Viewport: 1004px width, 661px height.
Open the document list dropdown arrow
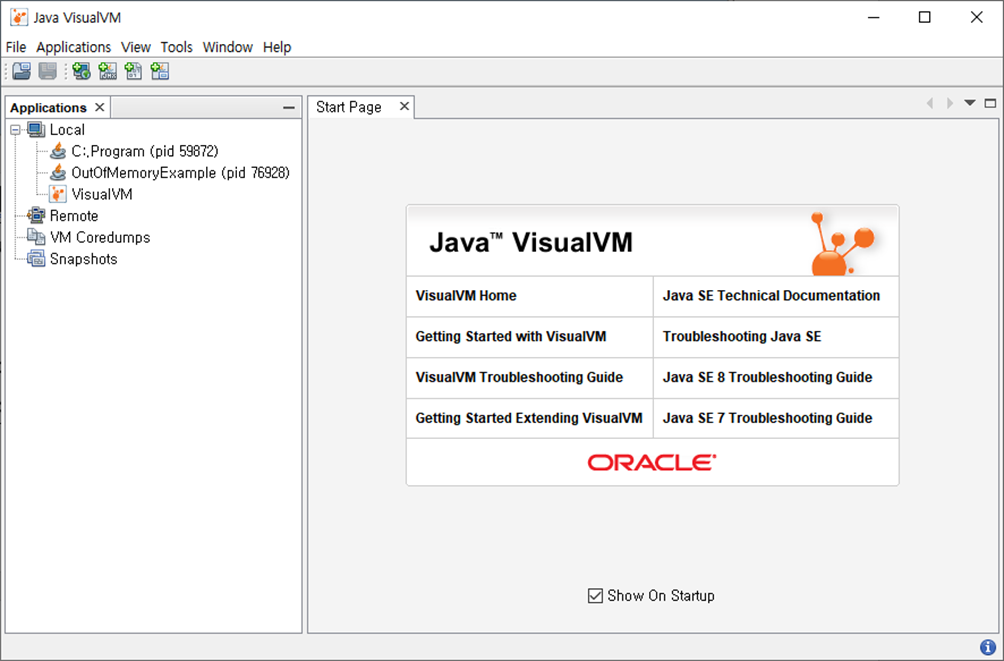click(x=970, y=103)
